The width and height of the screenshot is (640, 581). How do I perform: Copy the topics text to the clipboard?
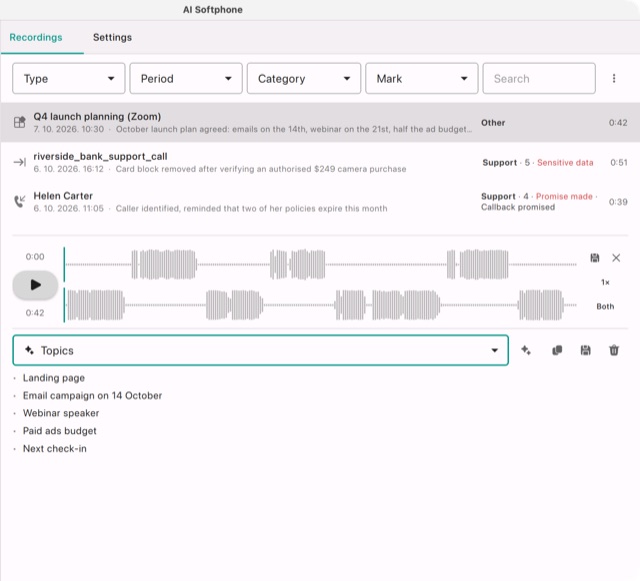click(x=557, y=350)
